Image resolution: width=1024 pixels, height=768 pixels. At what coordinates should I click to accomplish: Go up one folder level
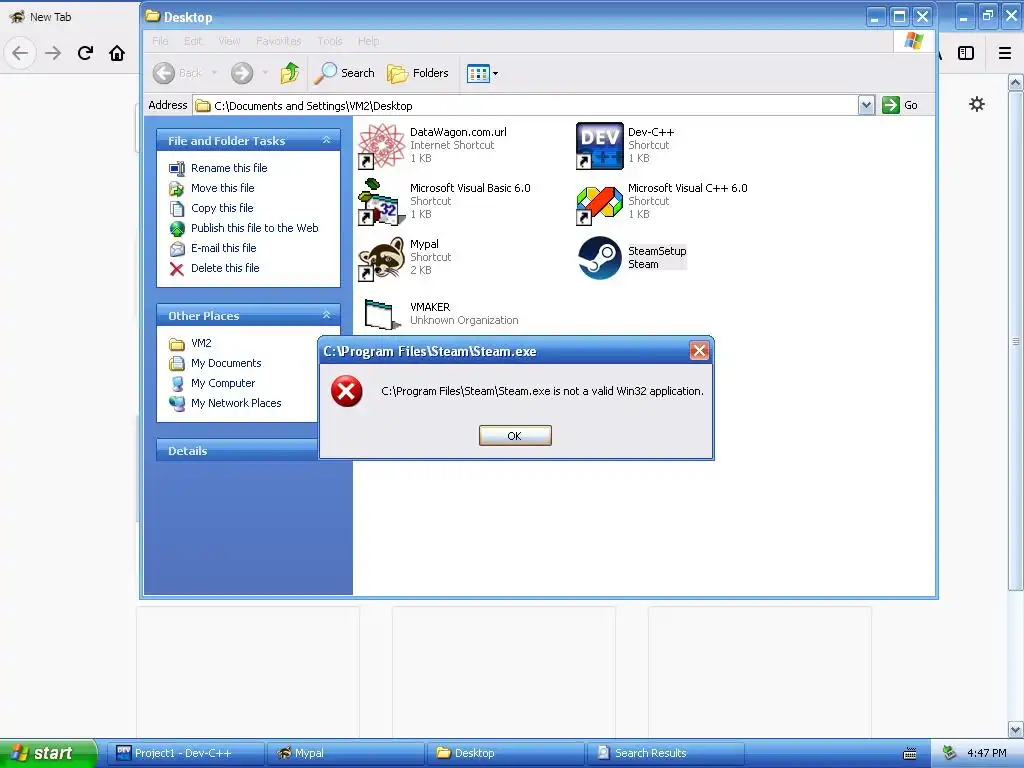click(289, 73)
